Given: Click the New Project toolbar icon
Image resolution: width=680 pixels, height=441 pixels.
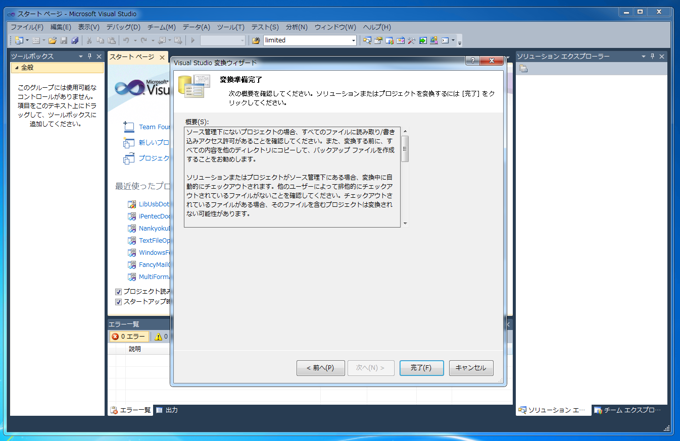Looking at the screenshot, I should click(19, 40).
